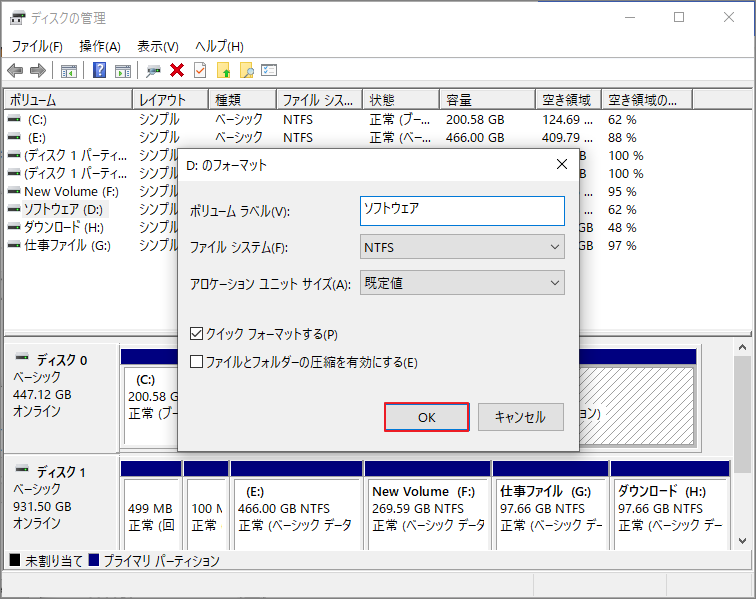Viewport: 756px width, 599px height.
Task: Select (C:) 200.58 GB partition on ディスク 0
Action: pos(151,405)
